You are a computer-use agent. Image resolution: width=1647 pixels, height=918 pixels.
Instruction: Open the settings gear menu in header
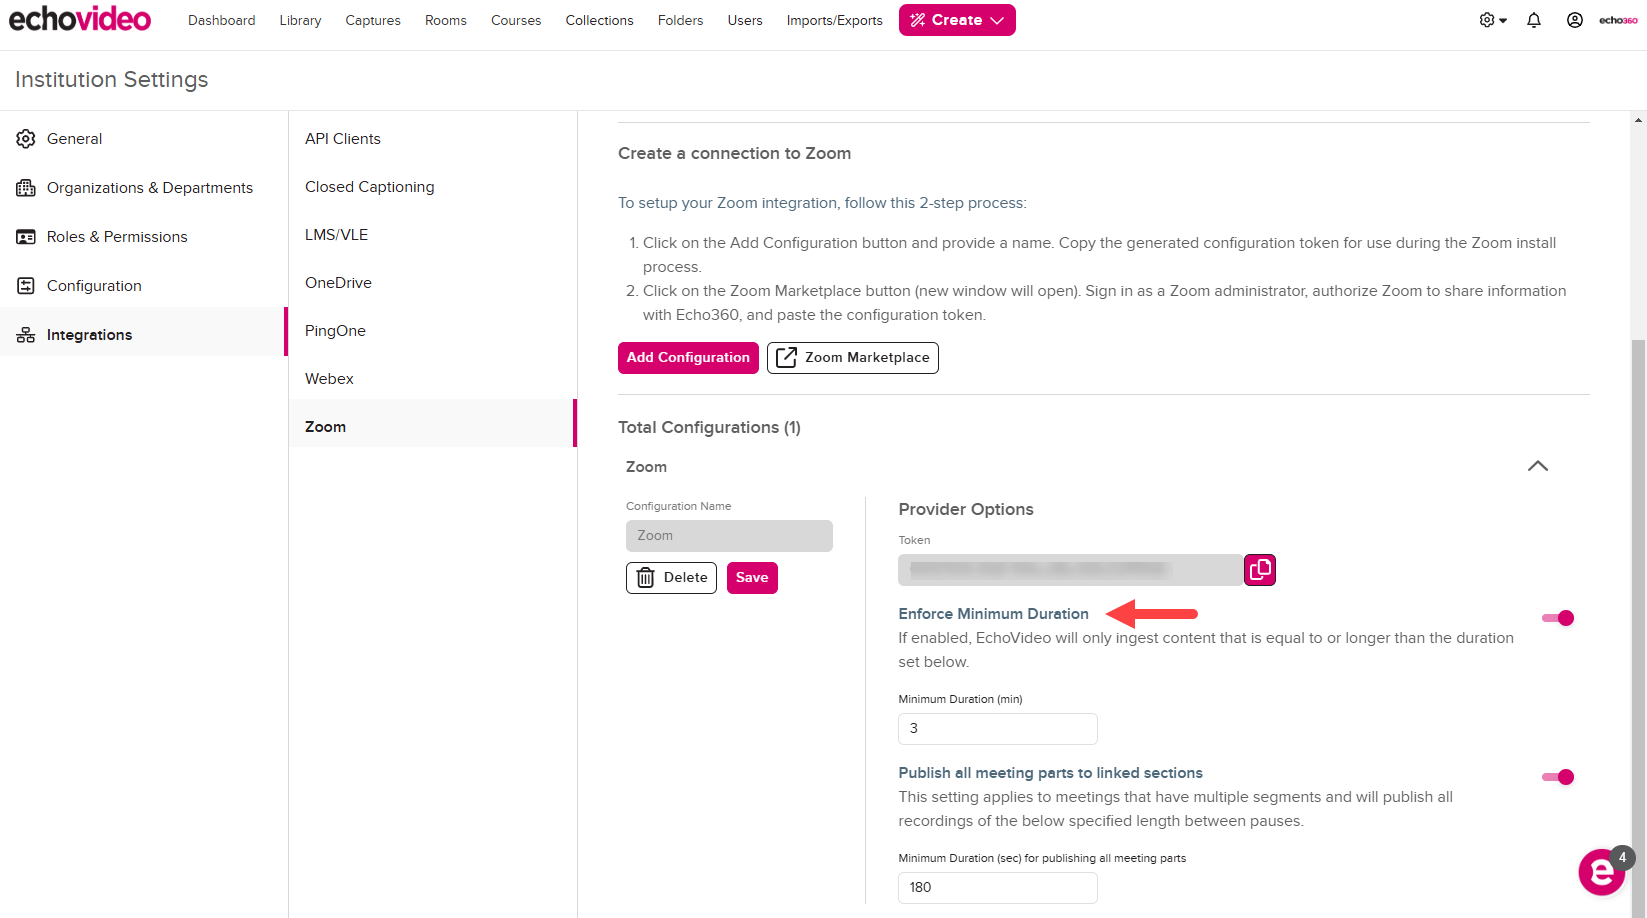[1492, 20]
